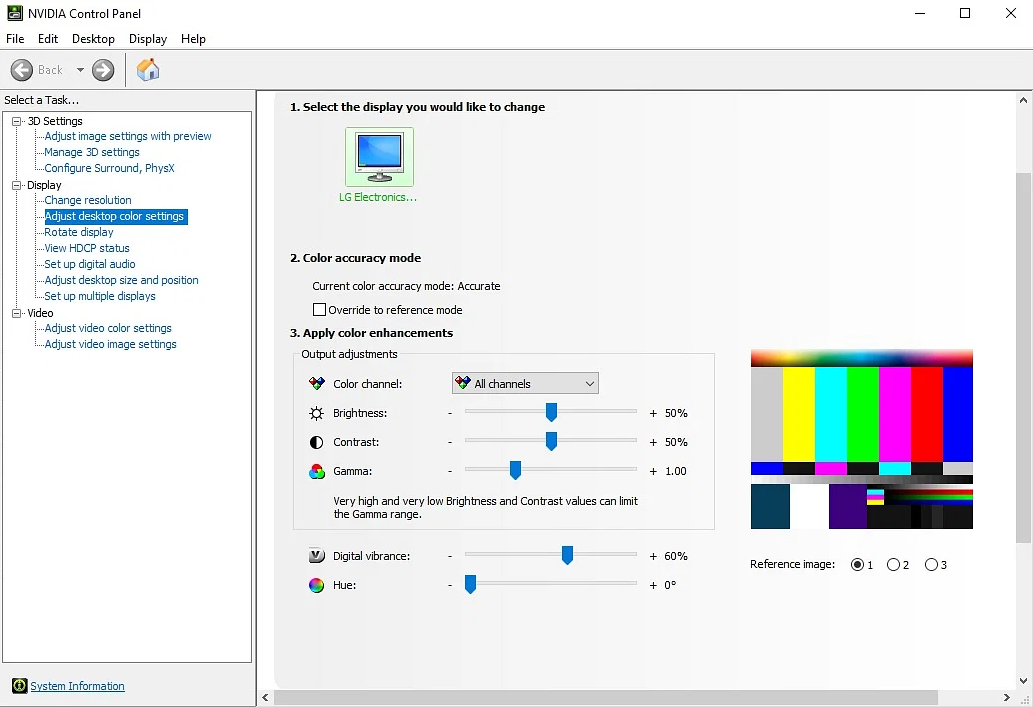Open the Help menu

pos(193,39)
